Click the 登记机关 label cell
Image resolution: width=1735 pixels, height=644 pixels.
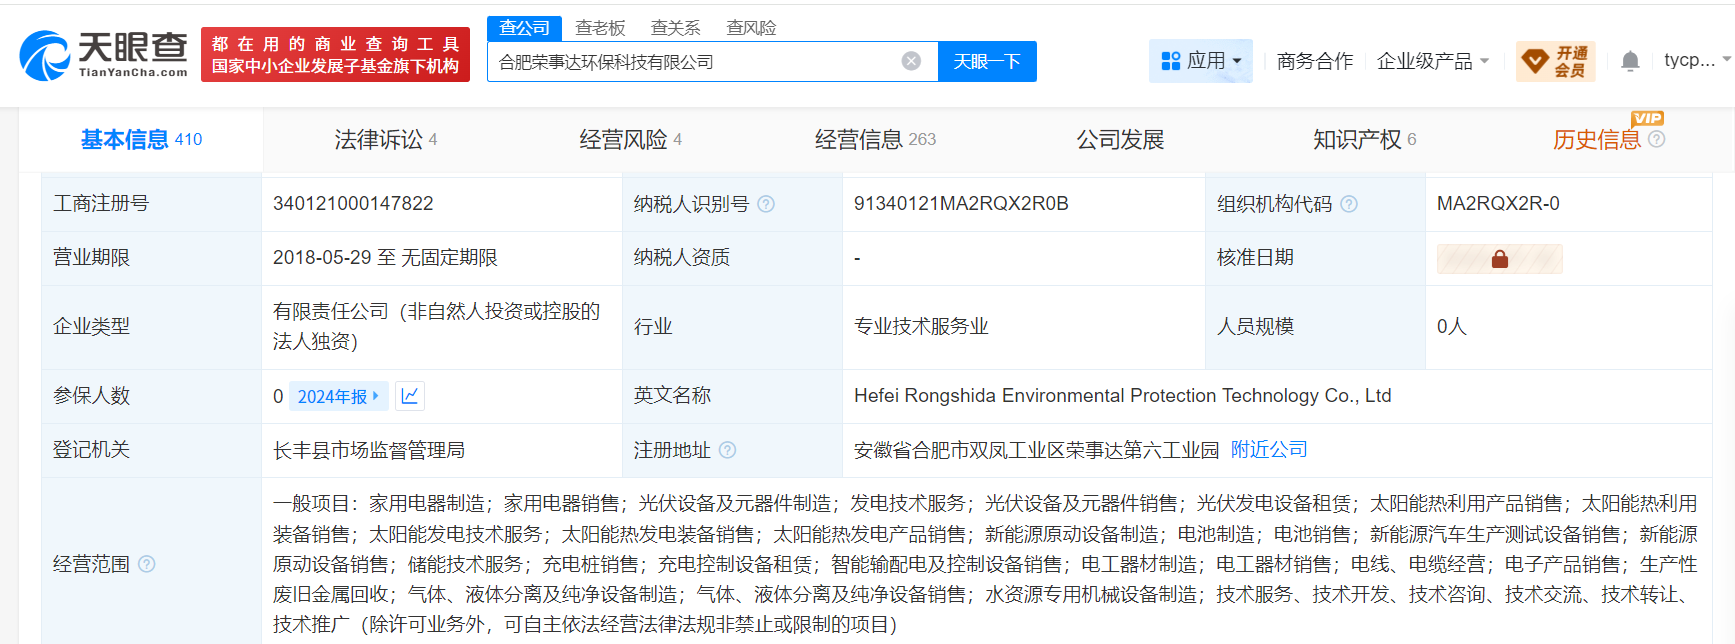(152, 450)
